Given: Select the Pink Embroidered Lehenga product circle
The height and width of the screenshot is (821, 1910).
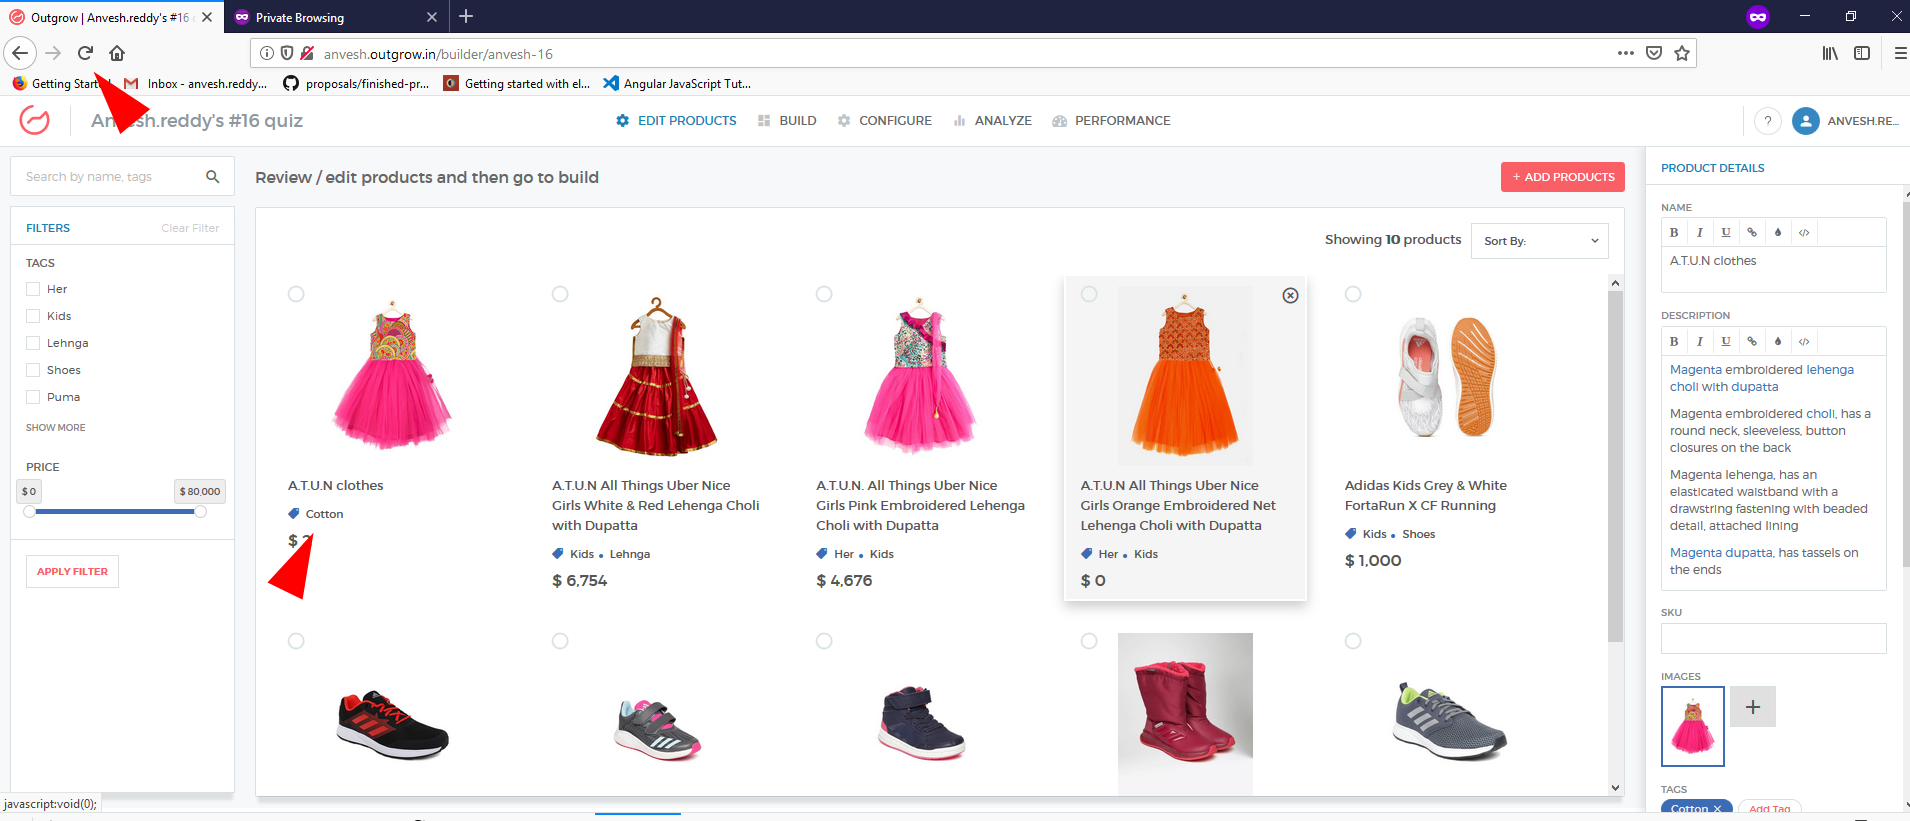Looking at the screenshot, I should tap(824, 294).
